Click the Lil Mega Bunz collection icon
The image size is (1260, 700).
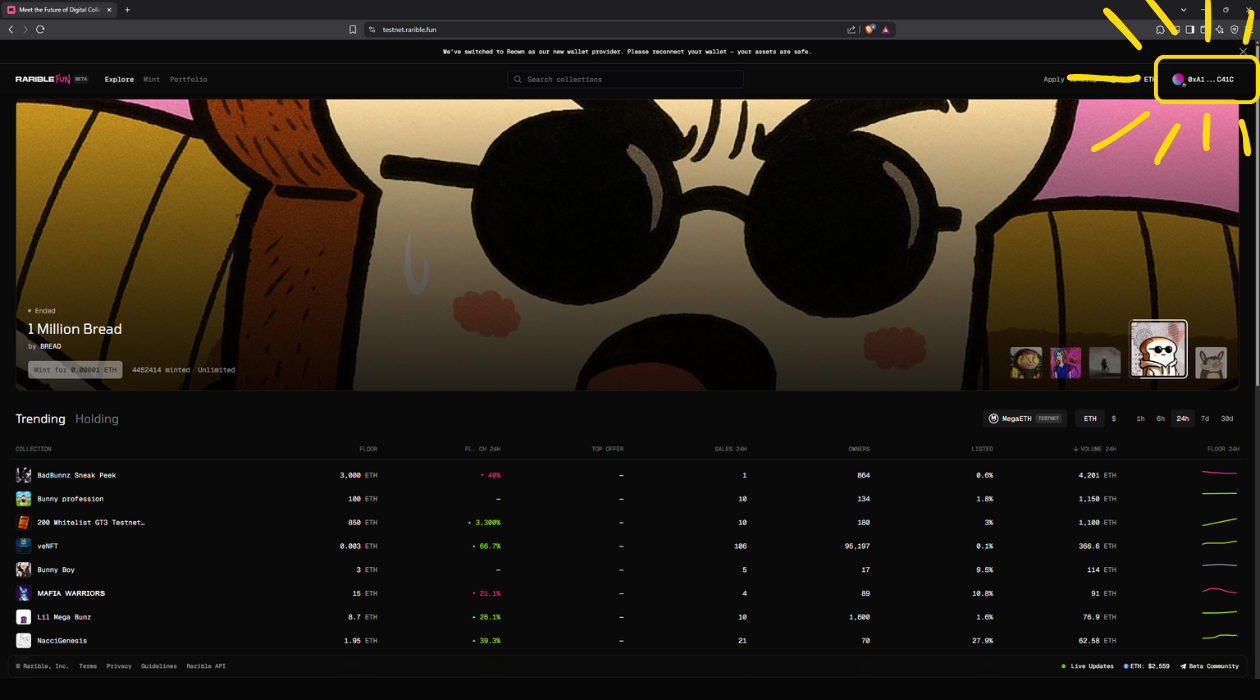click(23, 617)
